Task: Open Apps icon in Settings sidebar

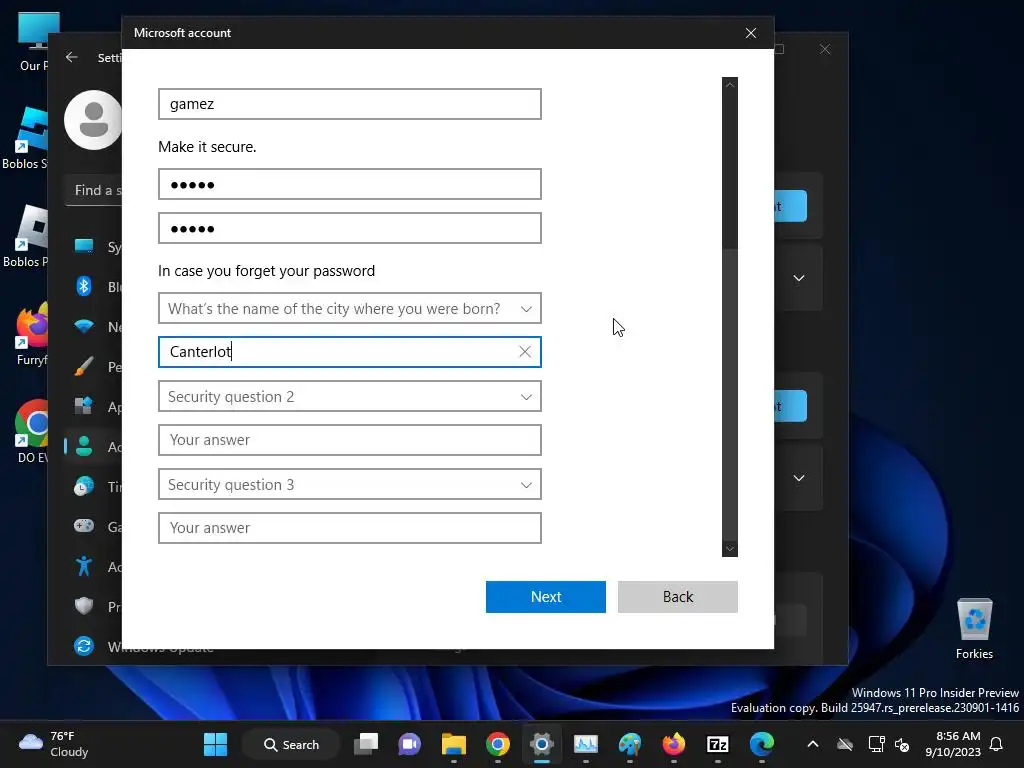Action: tap(84, 406)
